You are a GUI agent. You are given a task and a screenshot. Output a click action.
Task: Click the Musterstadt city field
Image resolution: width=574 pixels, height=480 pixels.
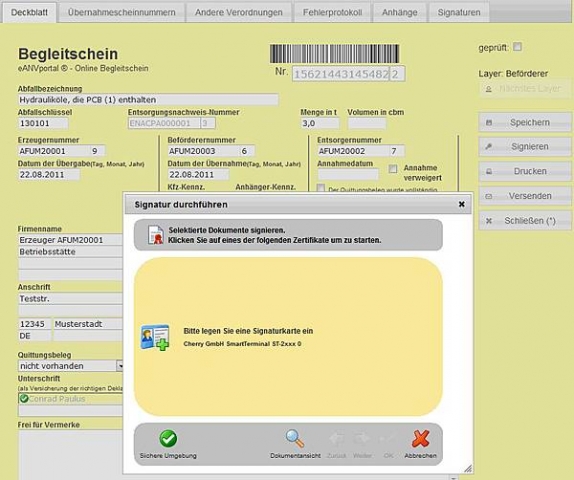click(88, 324)
